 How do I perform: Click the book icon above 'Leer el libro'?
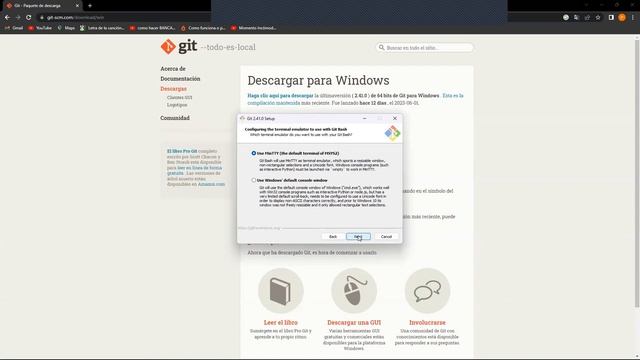tap(281, 291)
